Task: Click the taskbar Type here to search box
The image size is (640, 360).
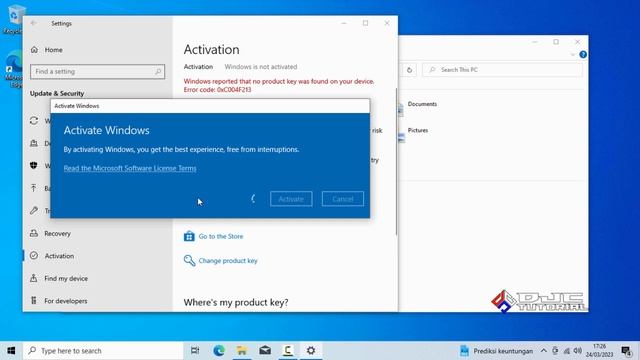Action: (103, 351)
